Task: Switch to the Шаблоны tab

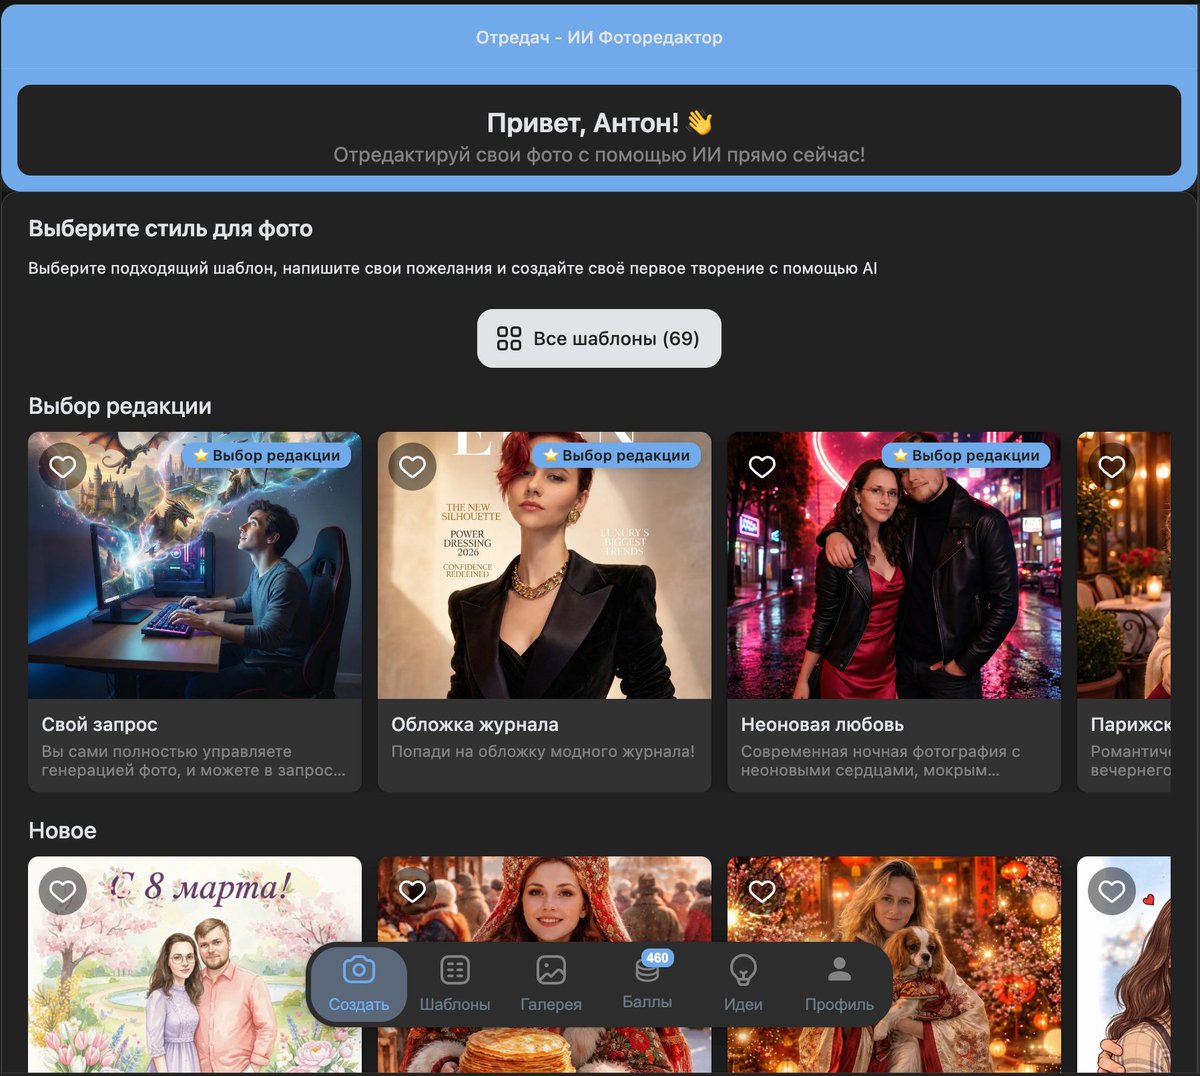Action: pos(455,985)
